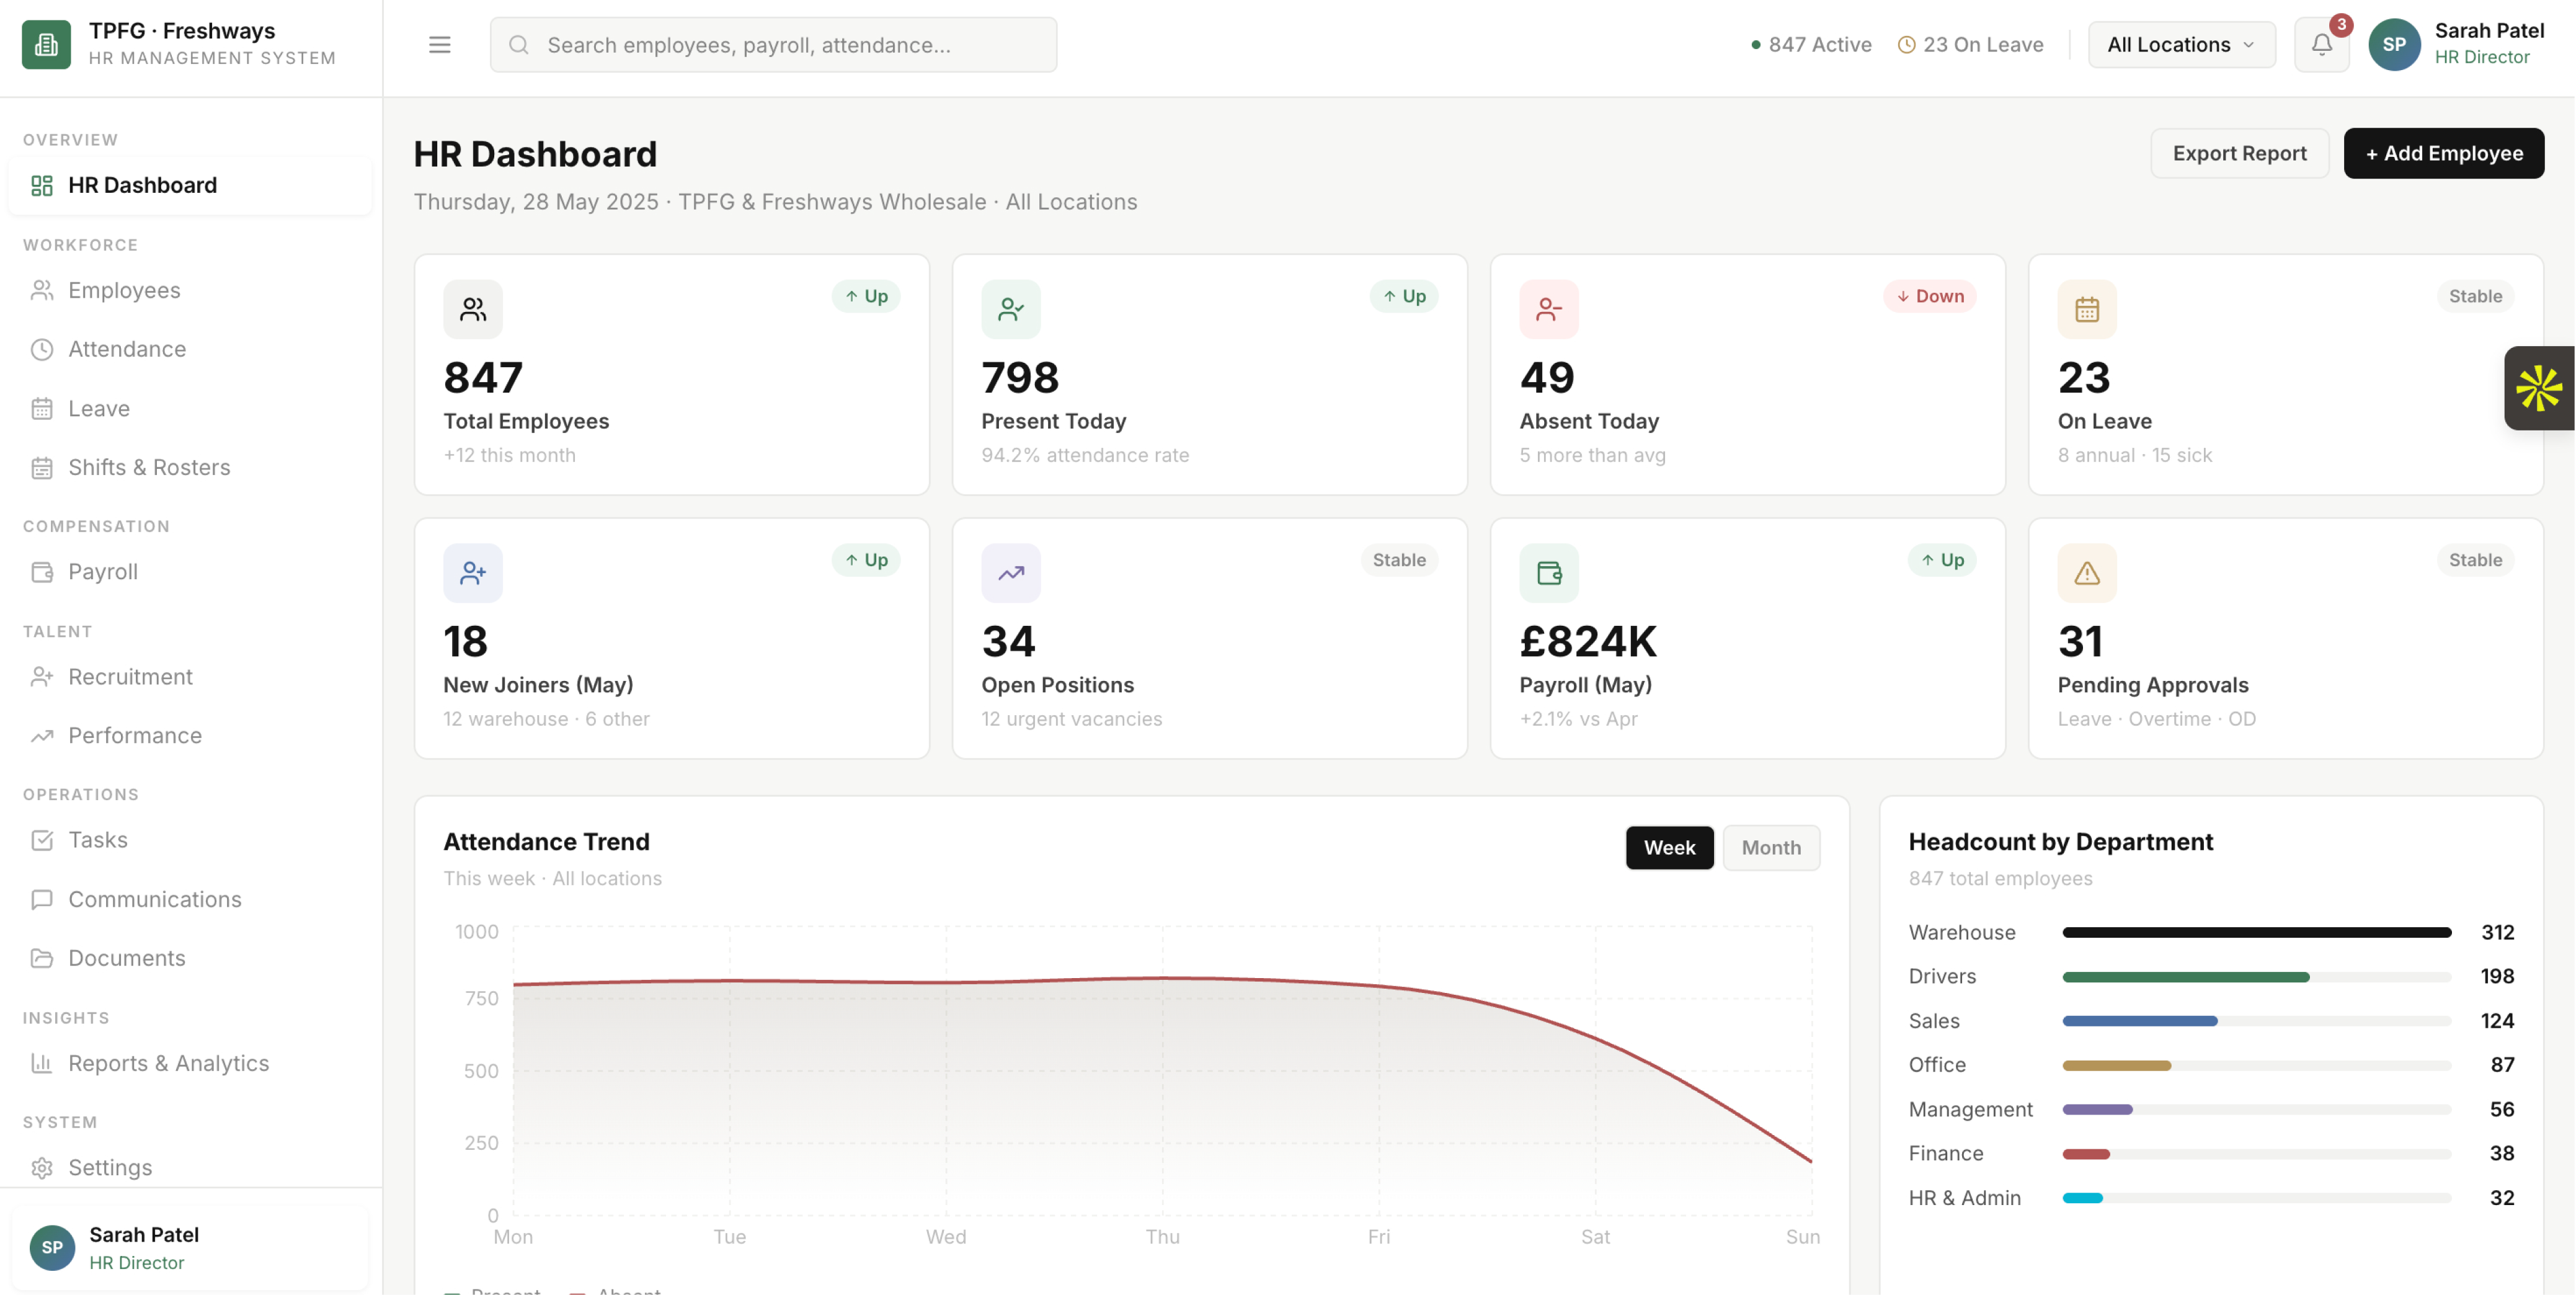
Task: Click the notification count badge 3
Action: tap(2340, 24)
